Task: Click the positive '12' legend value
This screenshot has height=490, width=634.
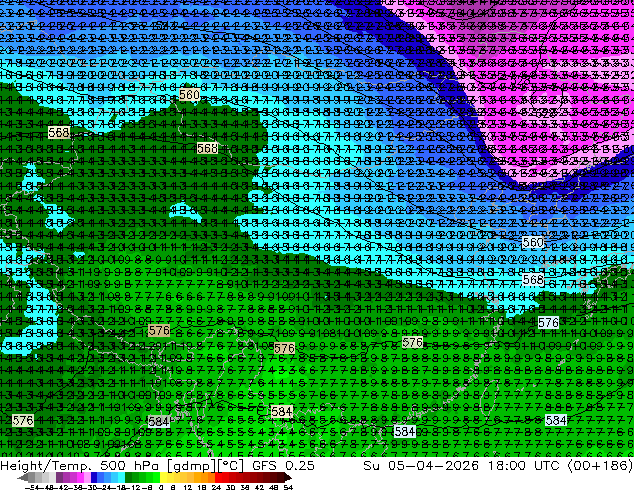Action: point(188,487)
